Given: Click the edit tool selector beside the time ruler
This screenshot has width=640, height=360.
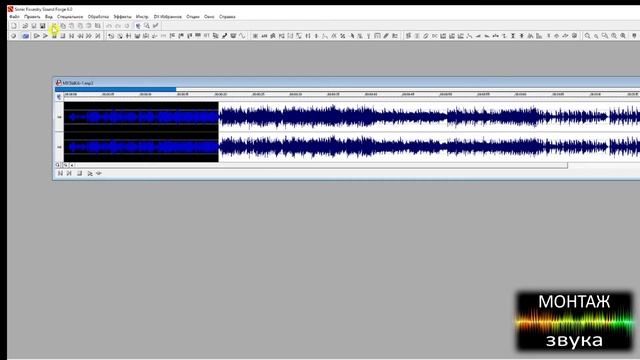Looking at the screenshot, I should pos(59,97).
